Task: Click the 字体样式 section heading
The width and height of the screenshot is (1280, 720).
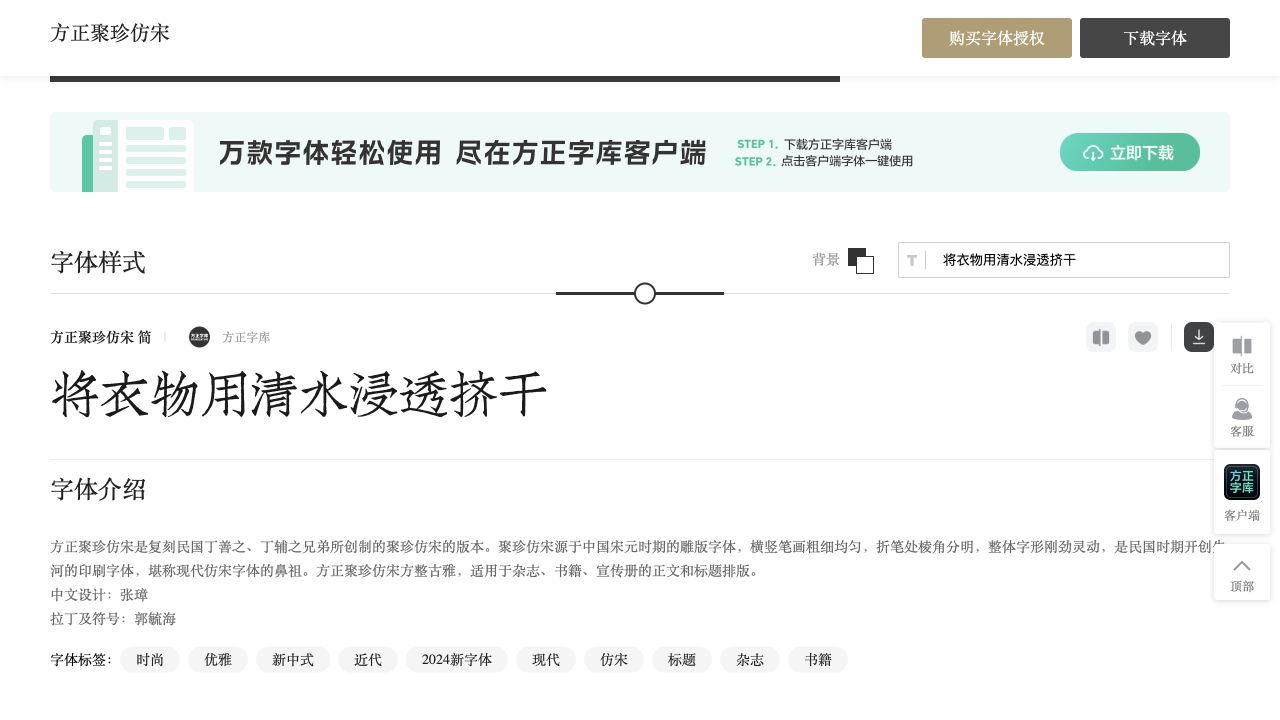Action: point(98,262)
